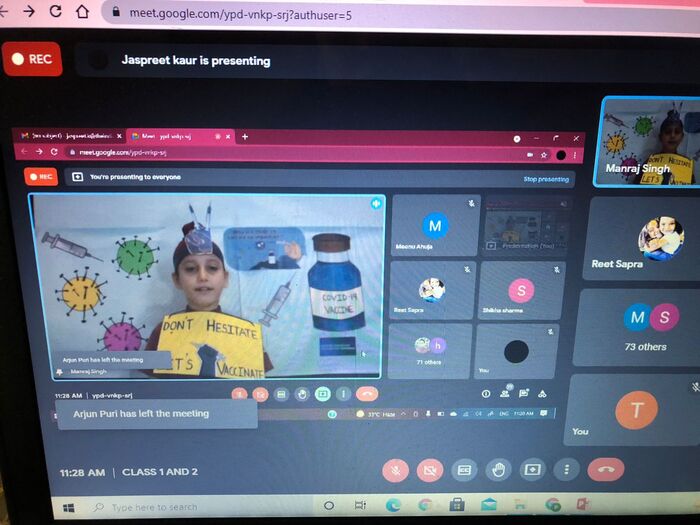
Task: Click the bookmark star in shared browser bar
Action: coord(544,155)
